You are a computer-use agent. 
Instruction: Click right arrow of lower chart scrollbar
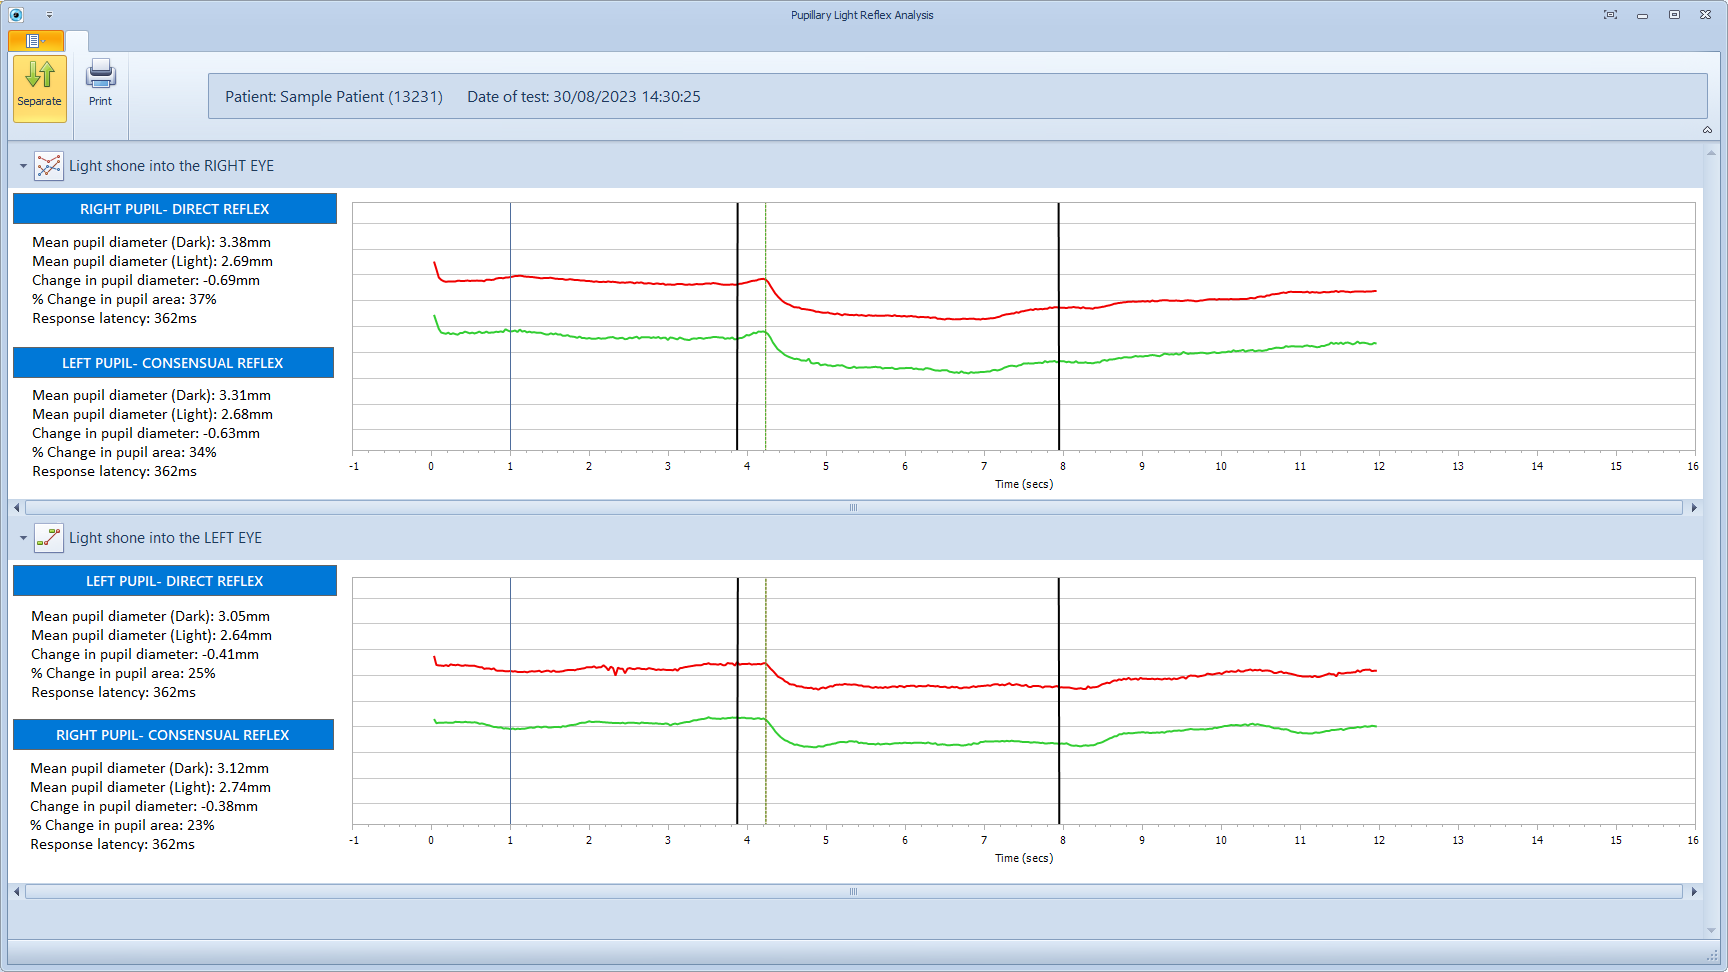pos(1694,892)
